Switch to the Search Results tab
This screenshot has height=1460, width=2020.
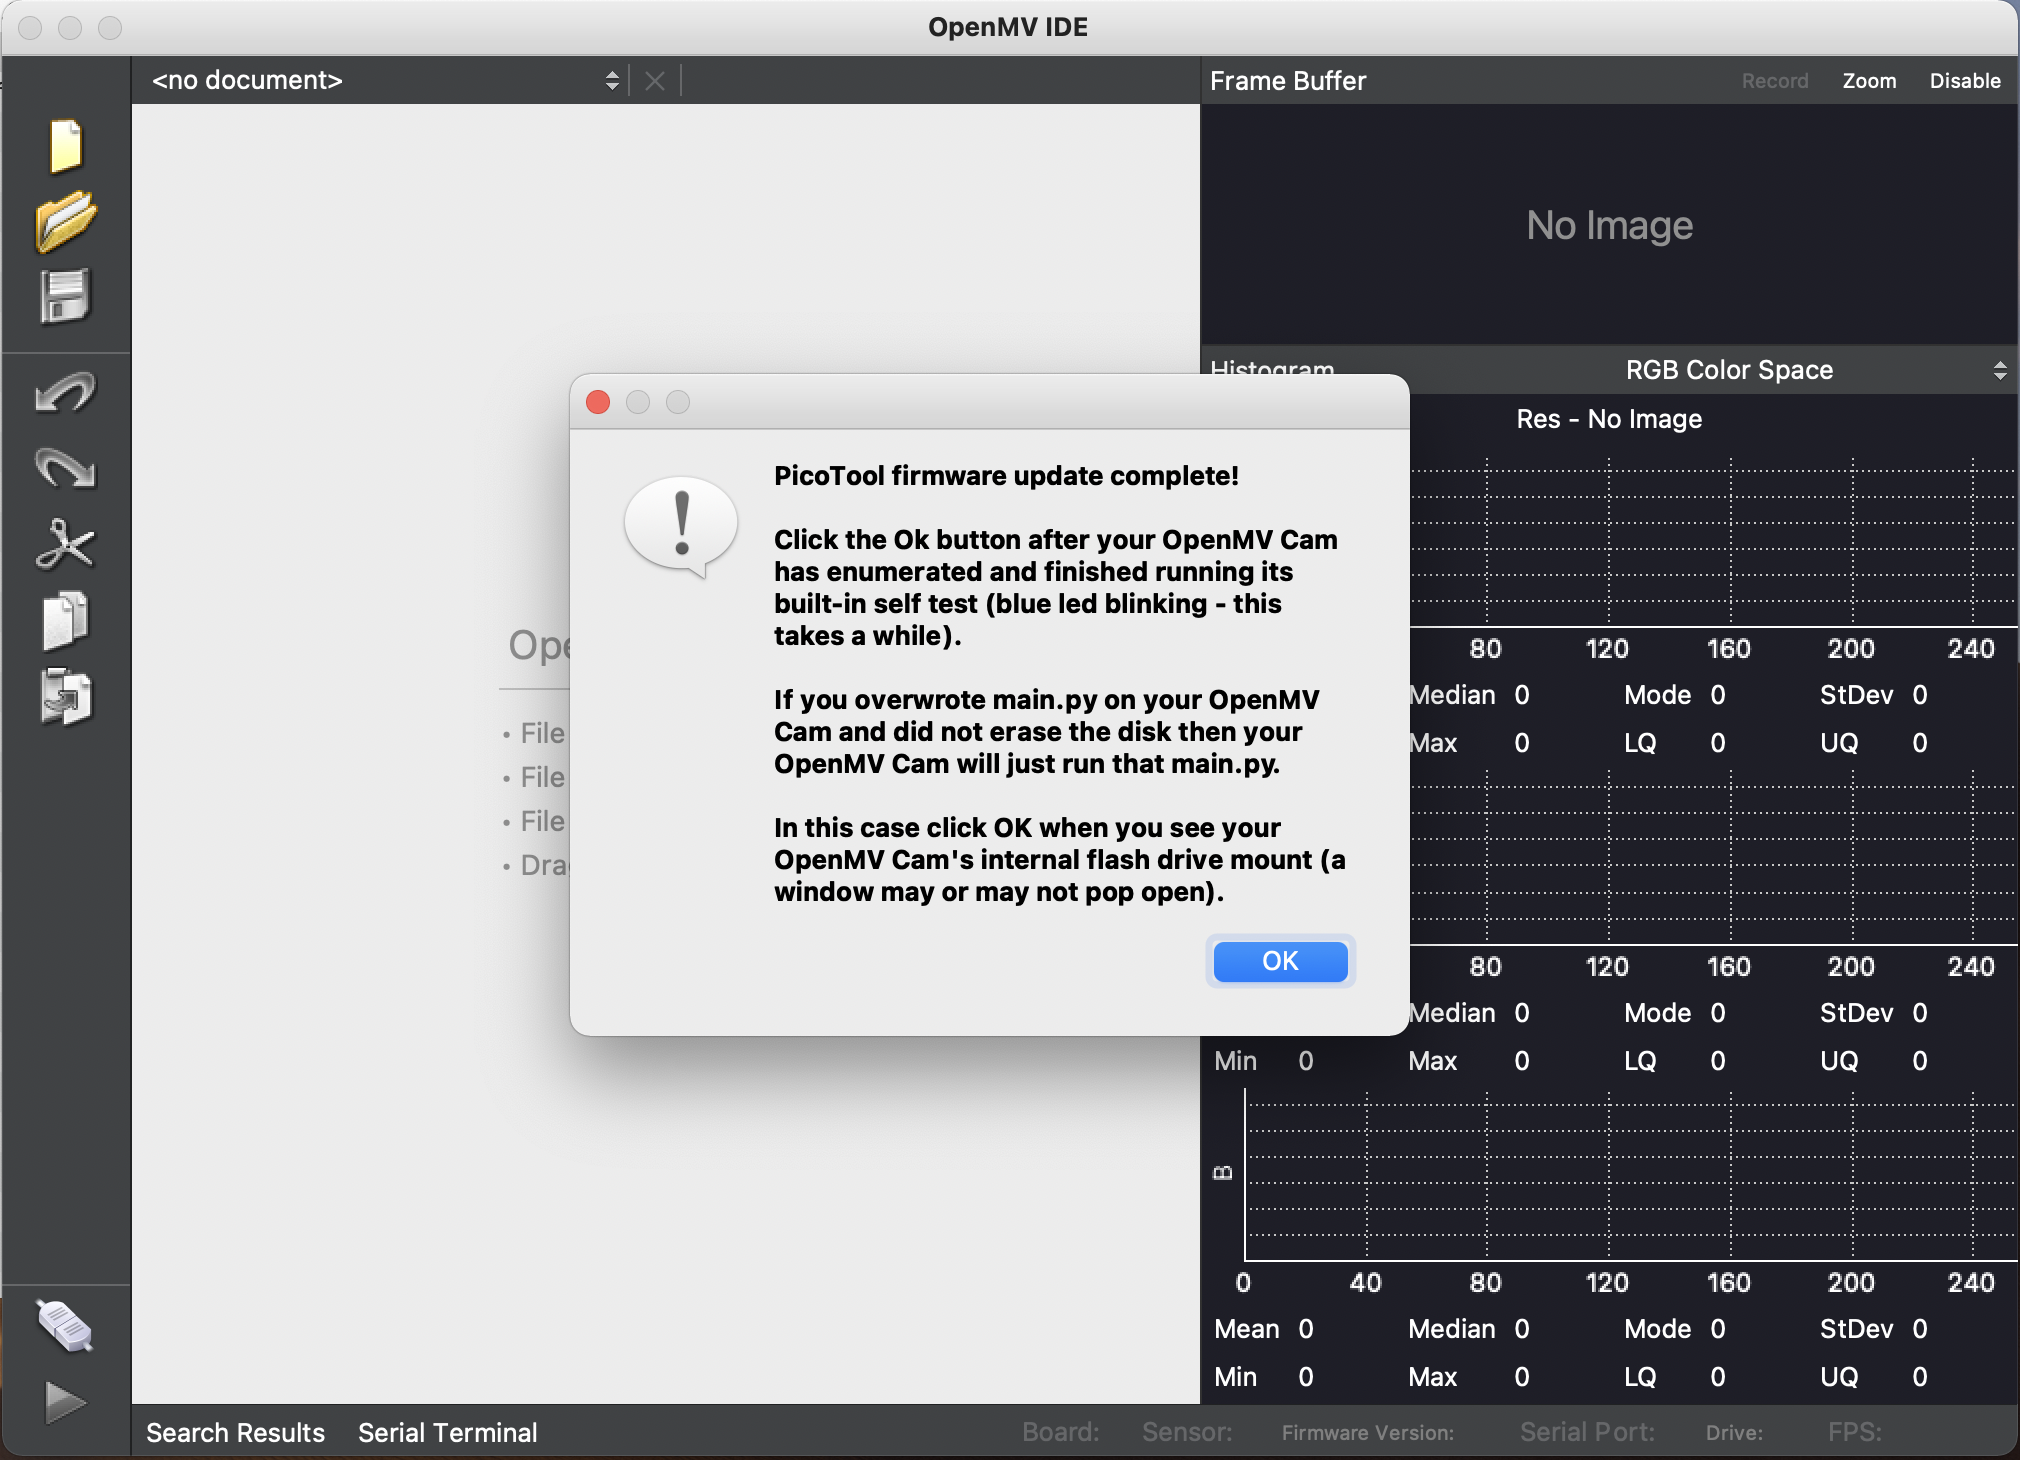point(235,1432)
